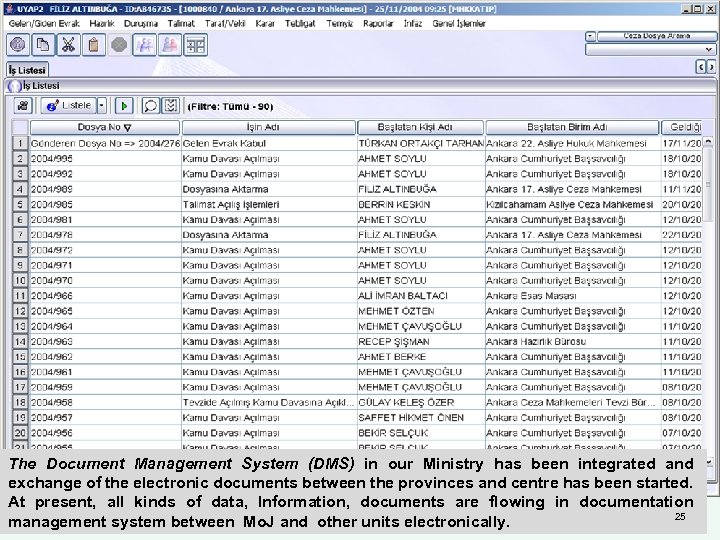Click the Başlatan Kişi Adı column header

420,127
